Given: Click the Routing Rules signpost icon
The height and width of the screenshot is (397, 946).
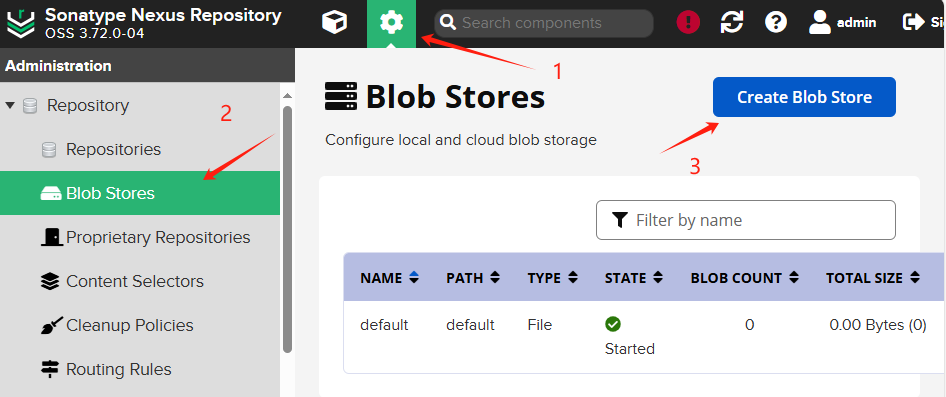Looking at the screenshot, I should click(50, 369).
